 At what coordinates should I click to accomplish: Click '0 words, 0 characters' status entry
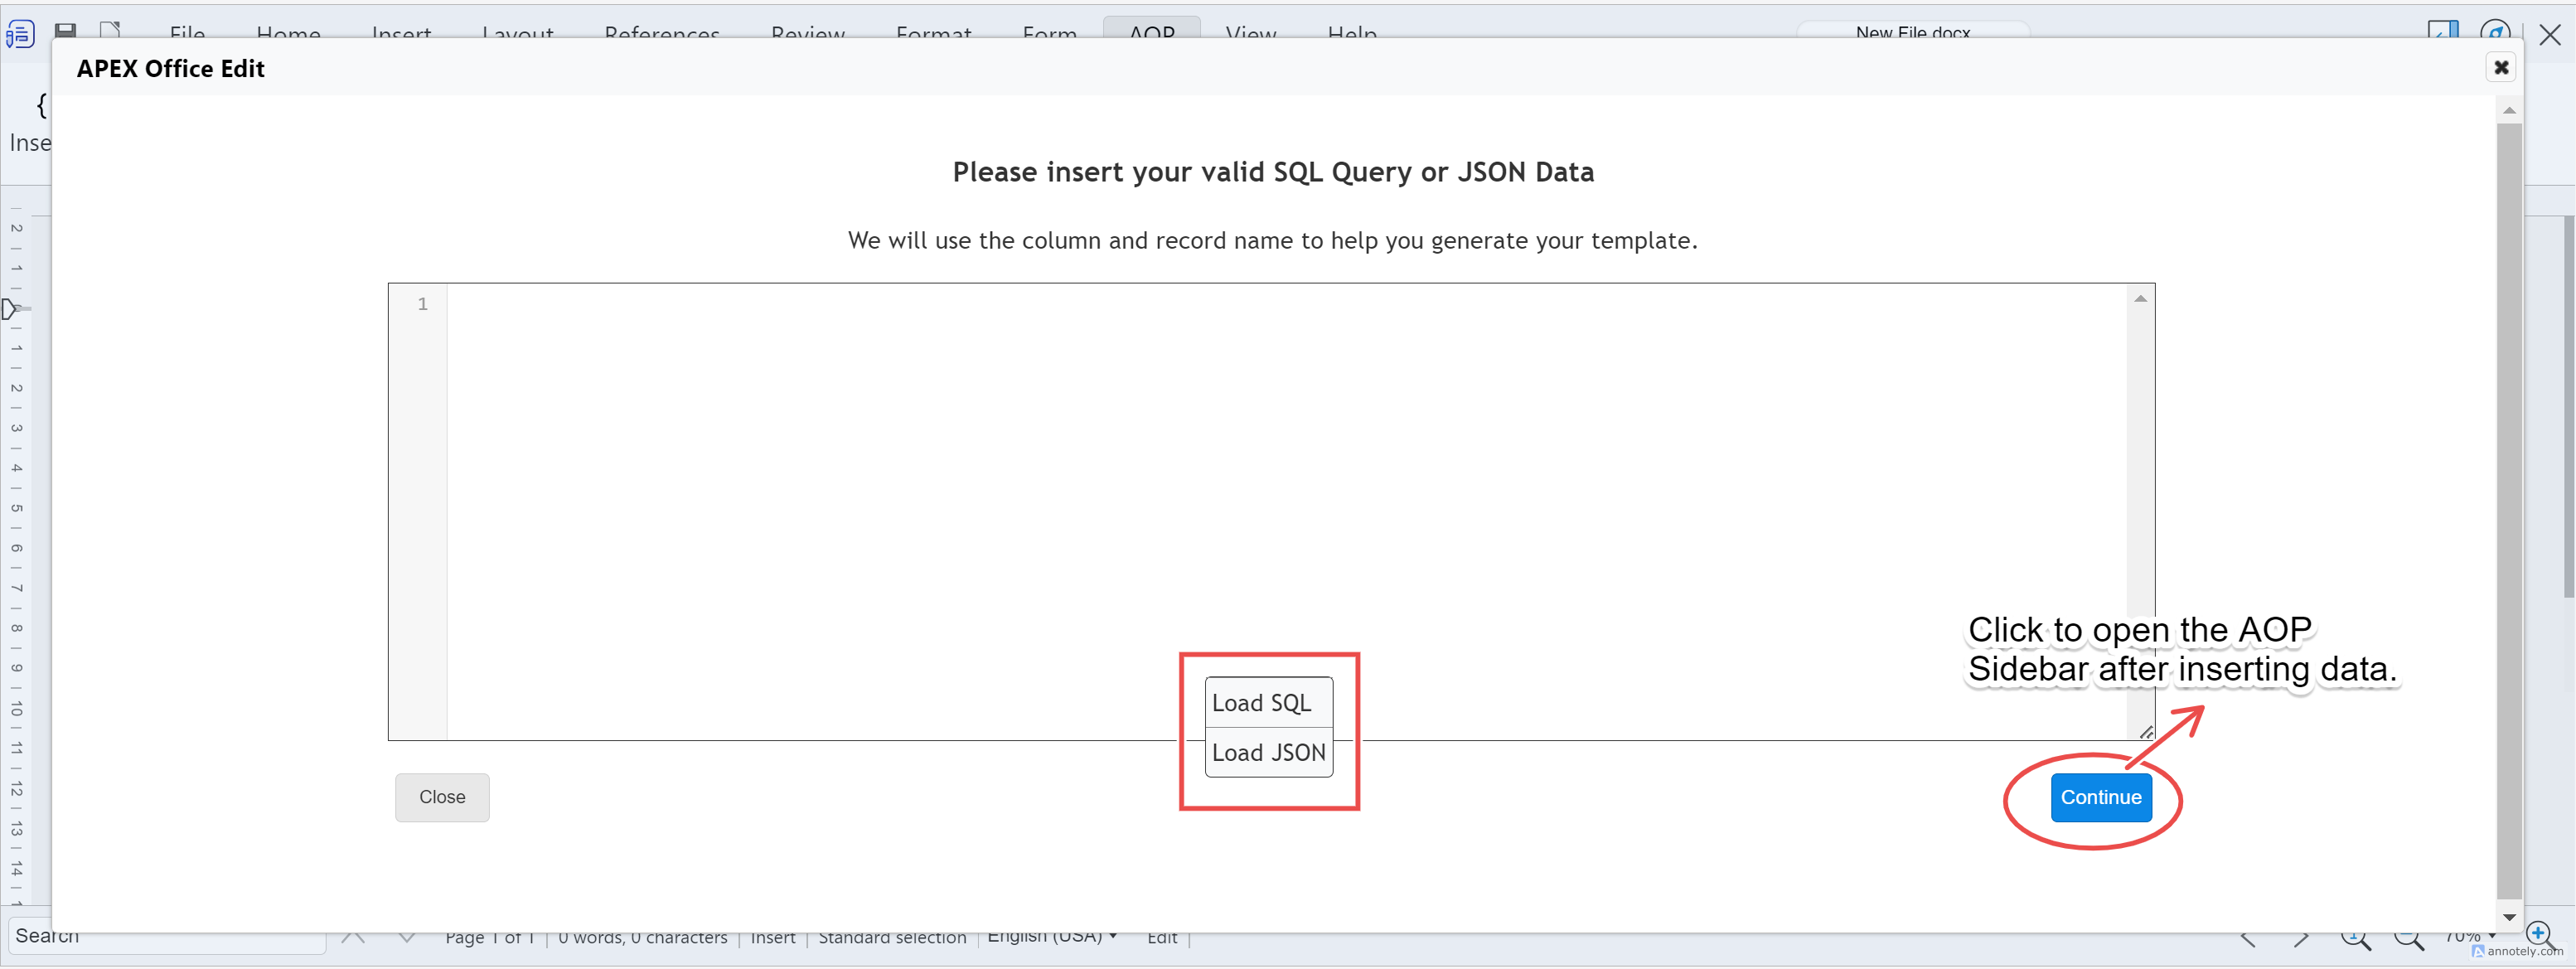tap(642, 938)
